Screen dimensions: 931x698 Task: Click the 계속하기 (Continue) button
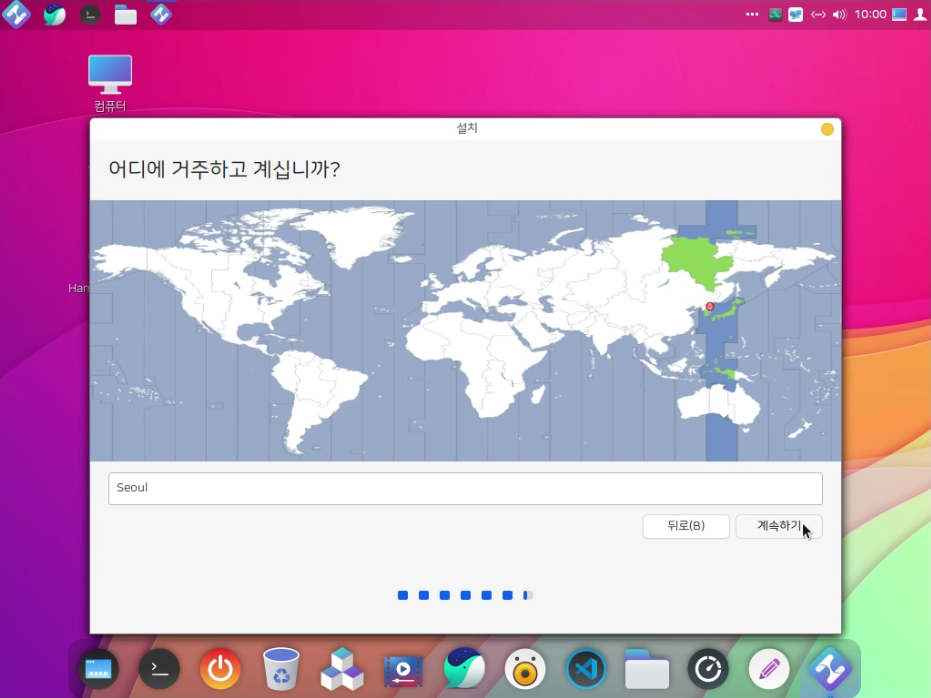click(778, 526)
